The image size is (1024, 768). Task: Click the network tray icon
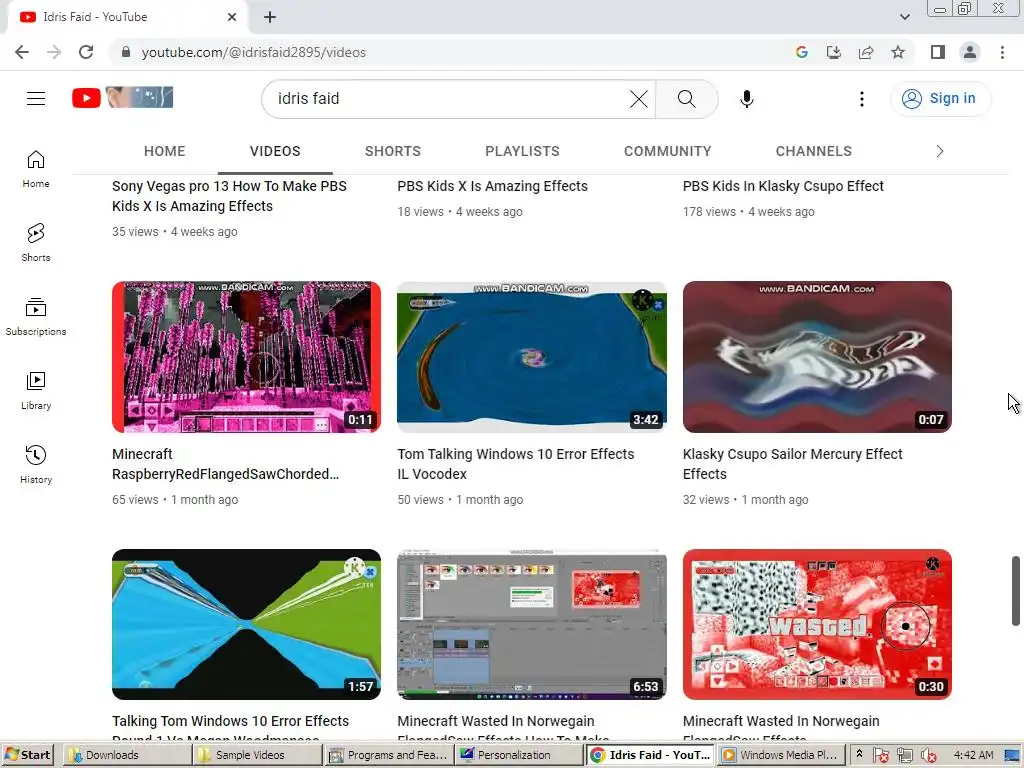click(904, 755)
